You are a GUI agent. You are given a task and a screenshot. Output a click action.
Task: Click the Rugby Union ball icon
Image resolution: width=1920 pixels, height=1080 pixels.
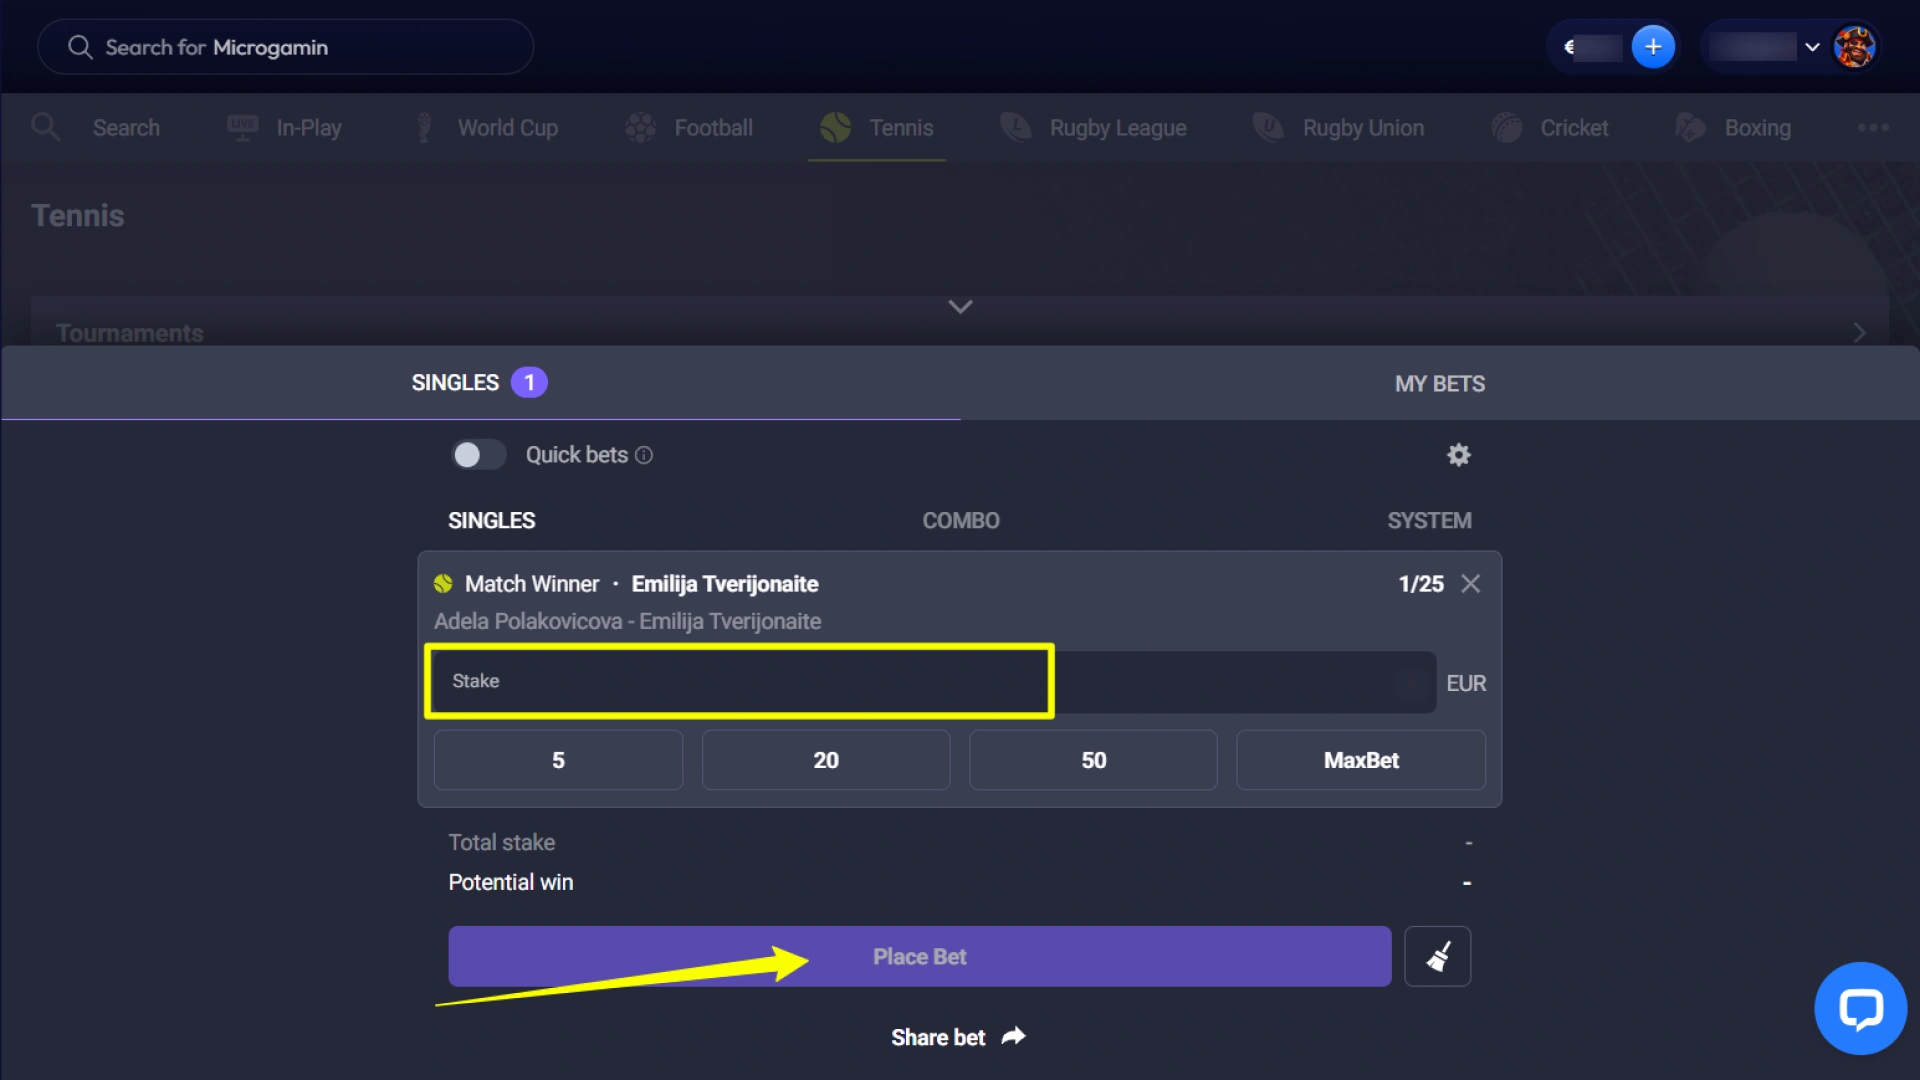[x=1269, y=127]
